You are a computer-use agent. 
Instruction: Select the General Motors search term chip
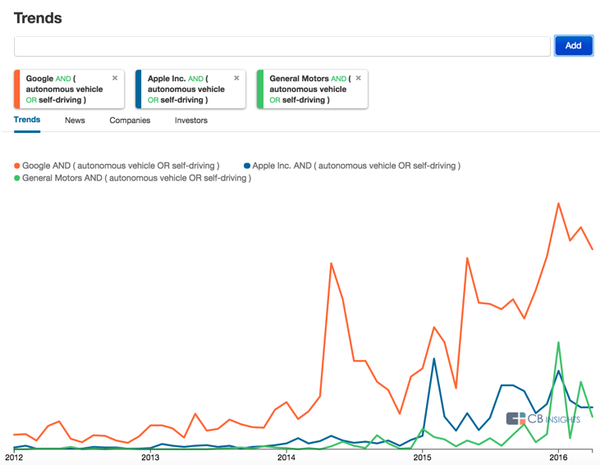click(305, 89)
